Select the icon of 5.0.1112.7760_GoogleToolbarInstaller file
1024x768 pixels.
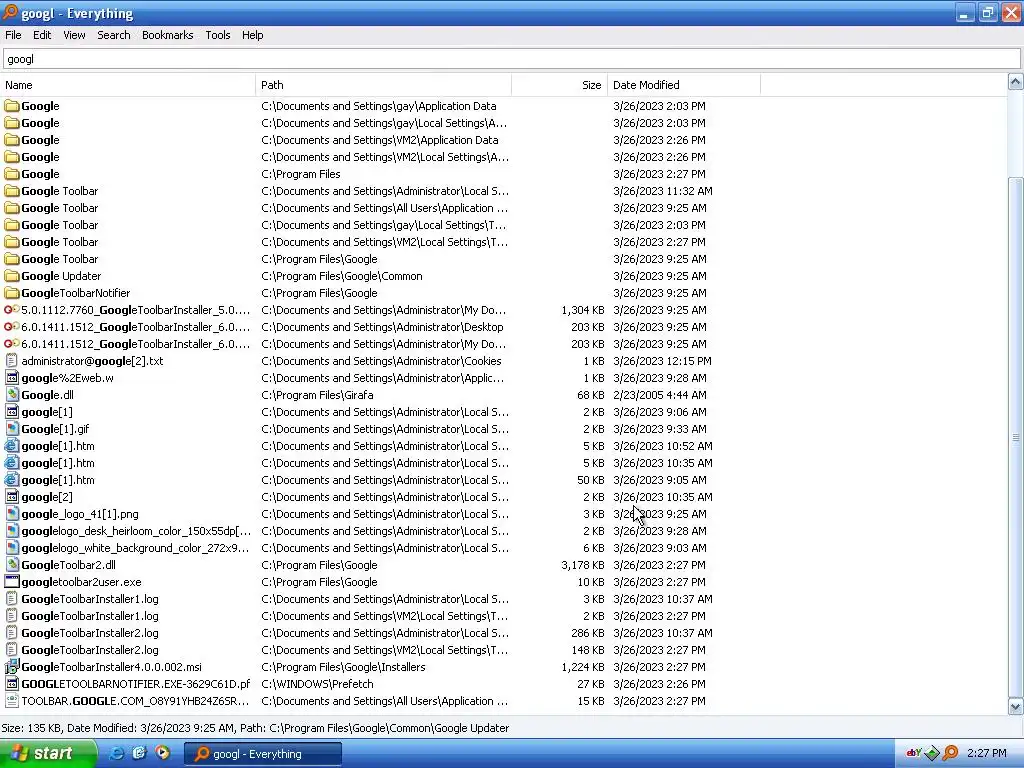(12, 310)
